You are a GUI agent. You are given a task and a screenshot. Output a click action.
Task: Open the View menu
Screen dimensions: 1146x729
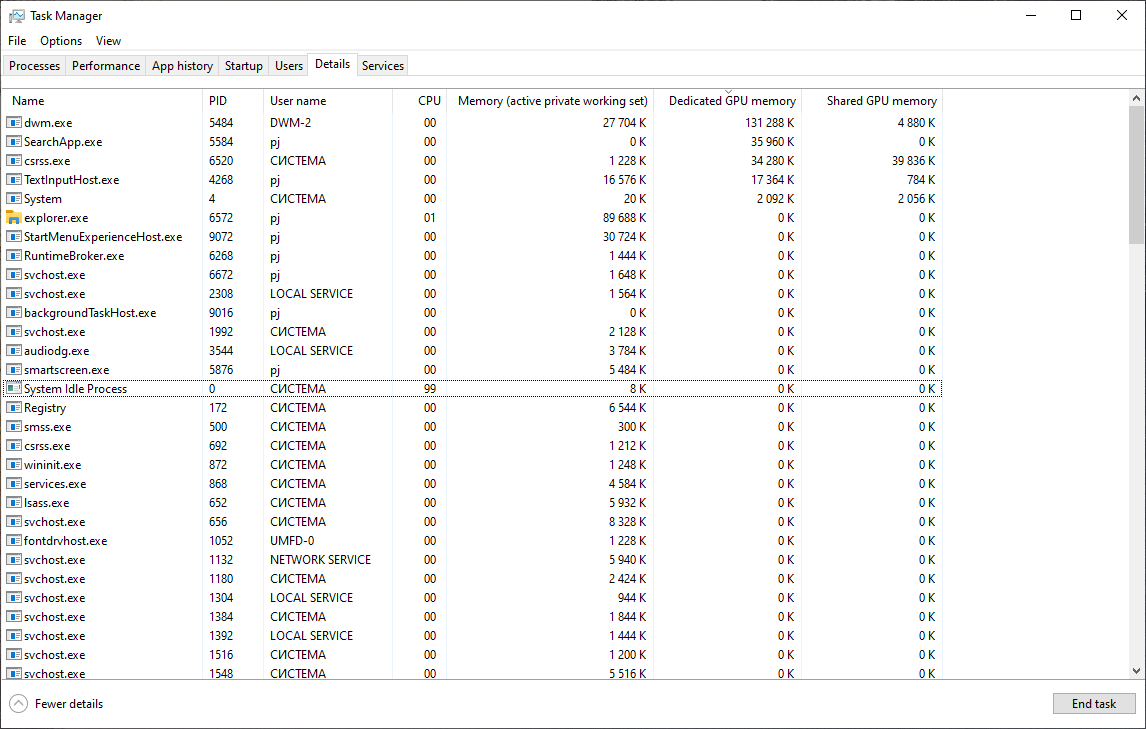108,41
